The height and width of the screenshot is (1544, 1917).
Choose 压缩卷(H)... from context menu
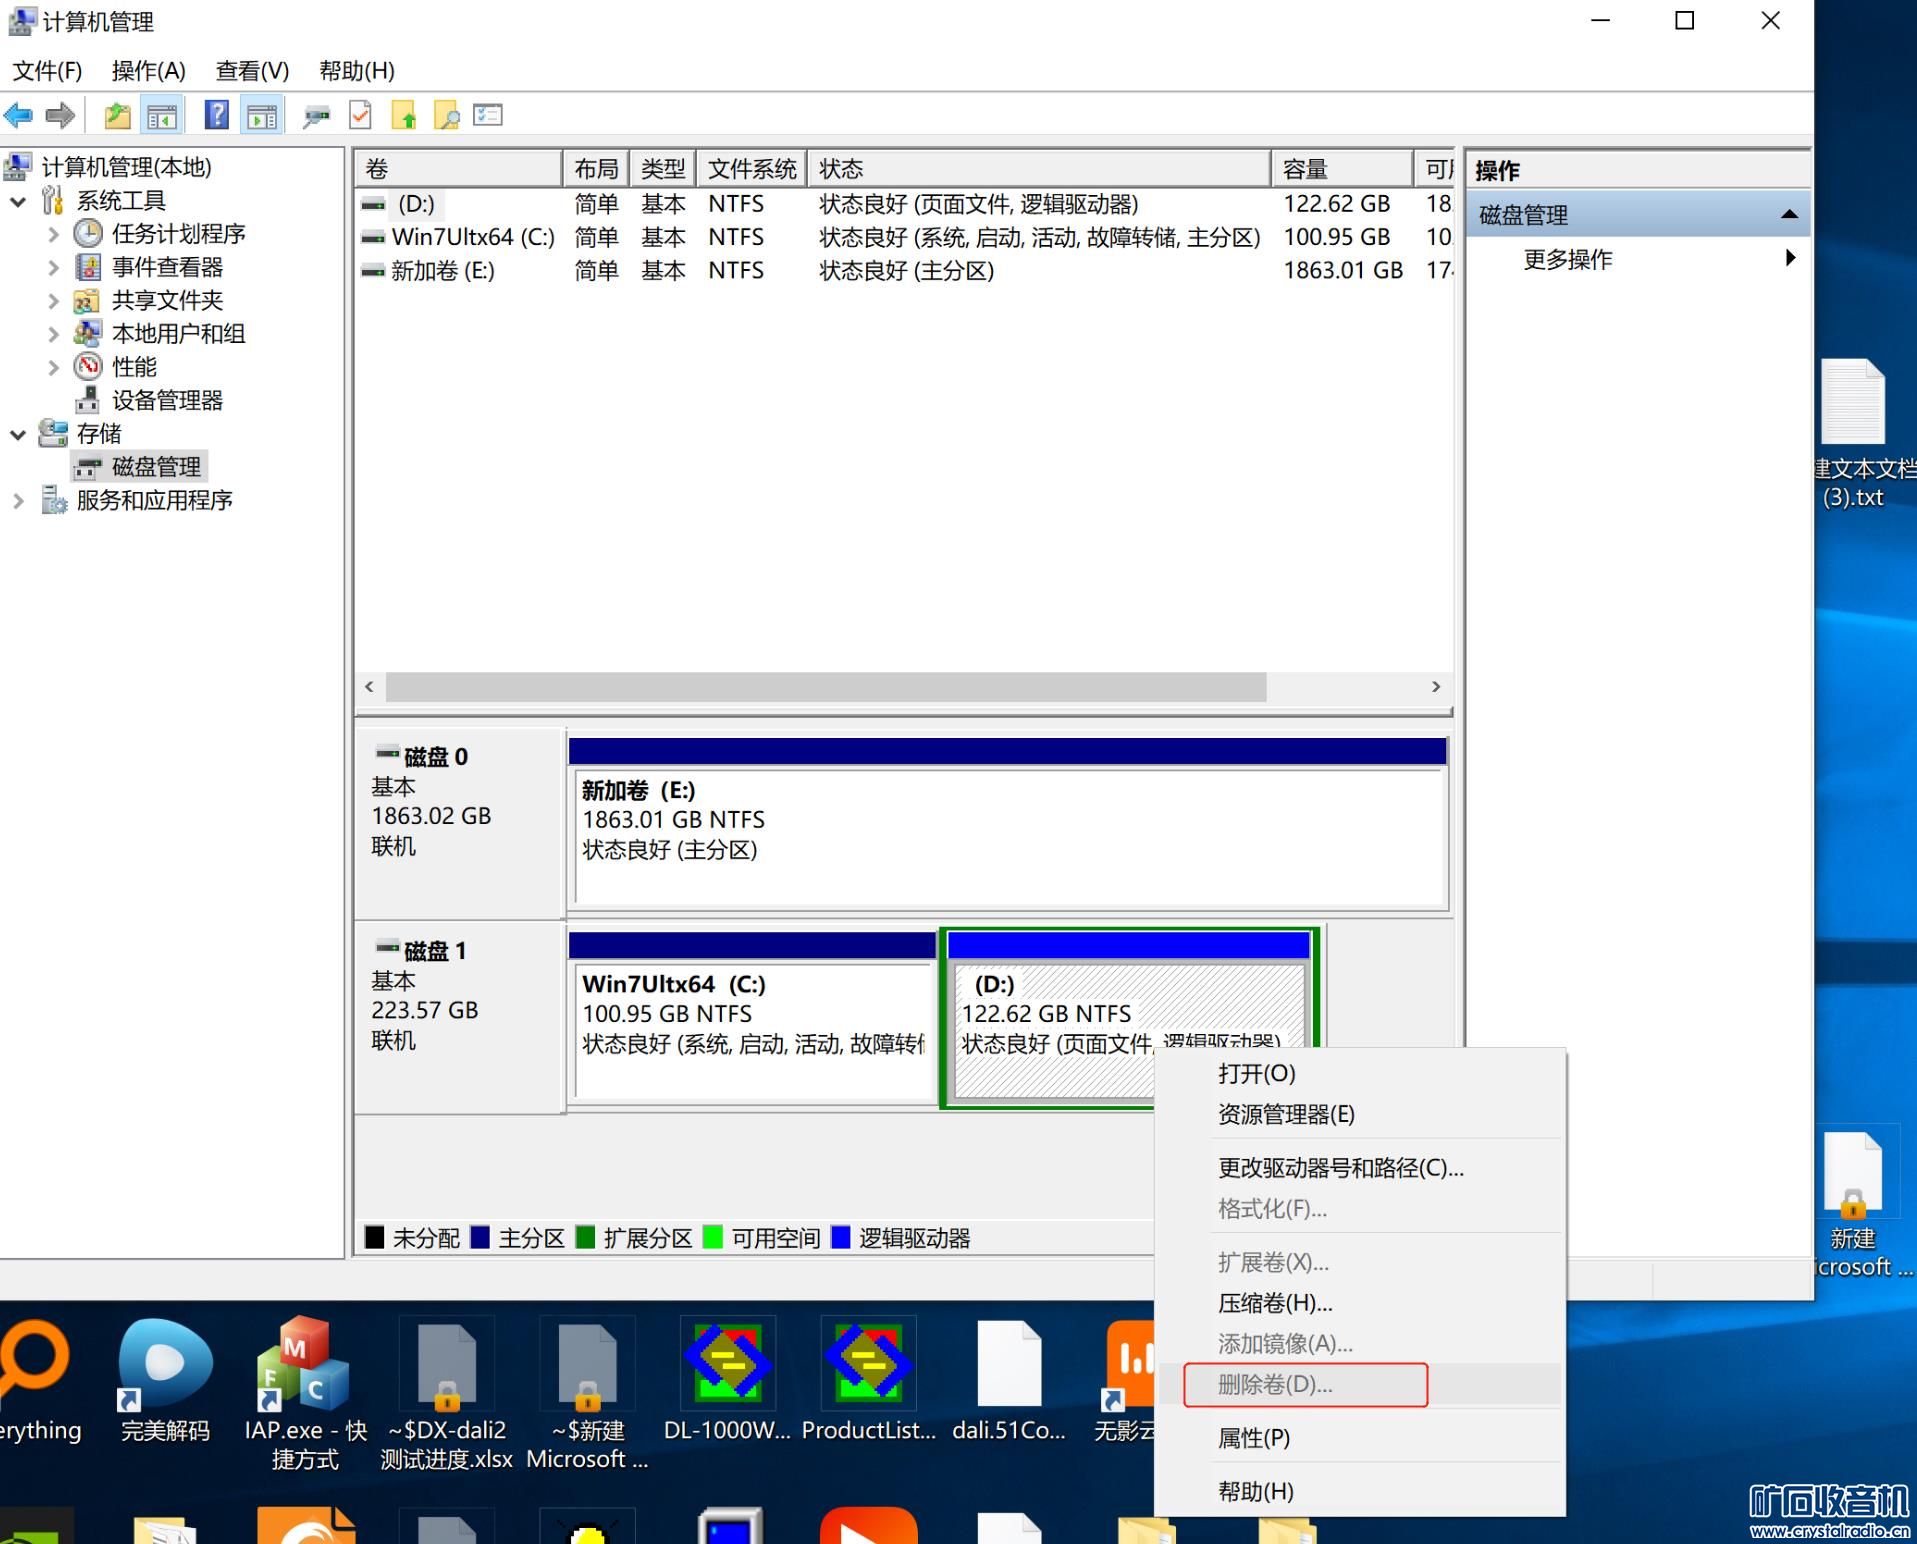point(1274,1303)
